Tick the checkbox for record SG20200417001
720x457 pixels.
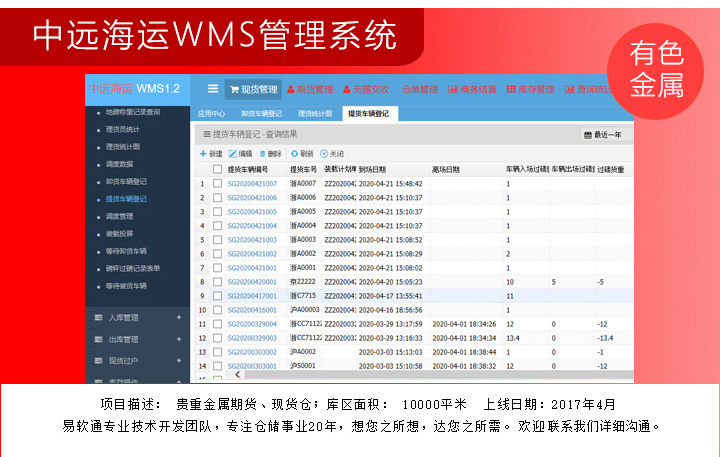click(x=217, y=296)
